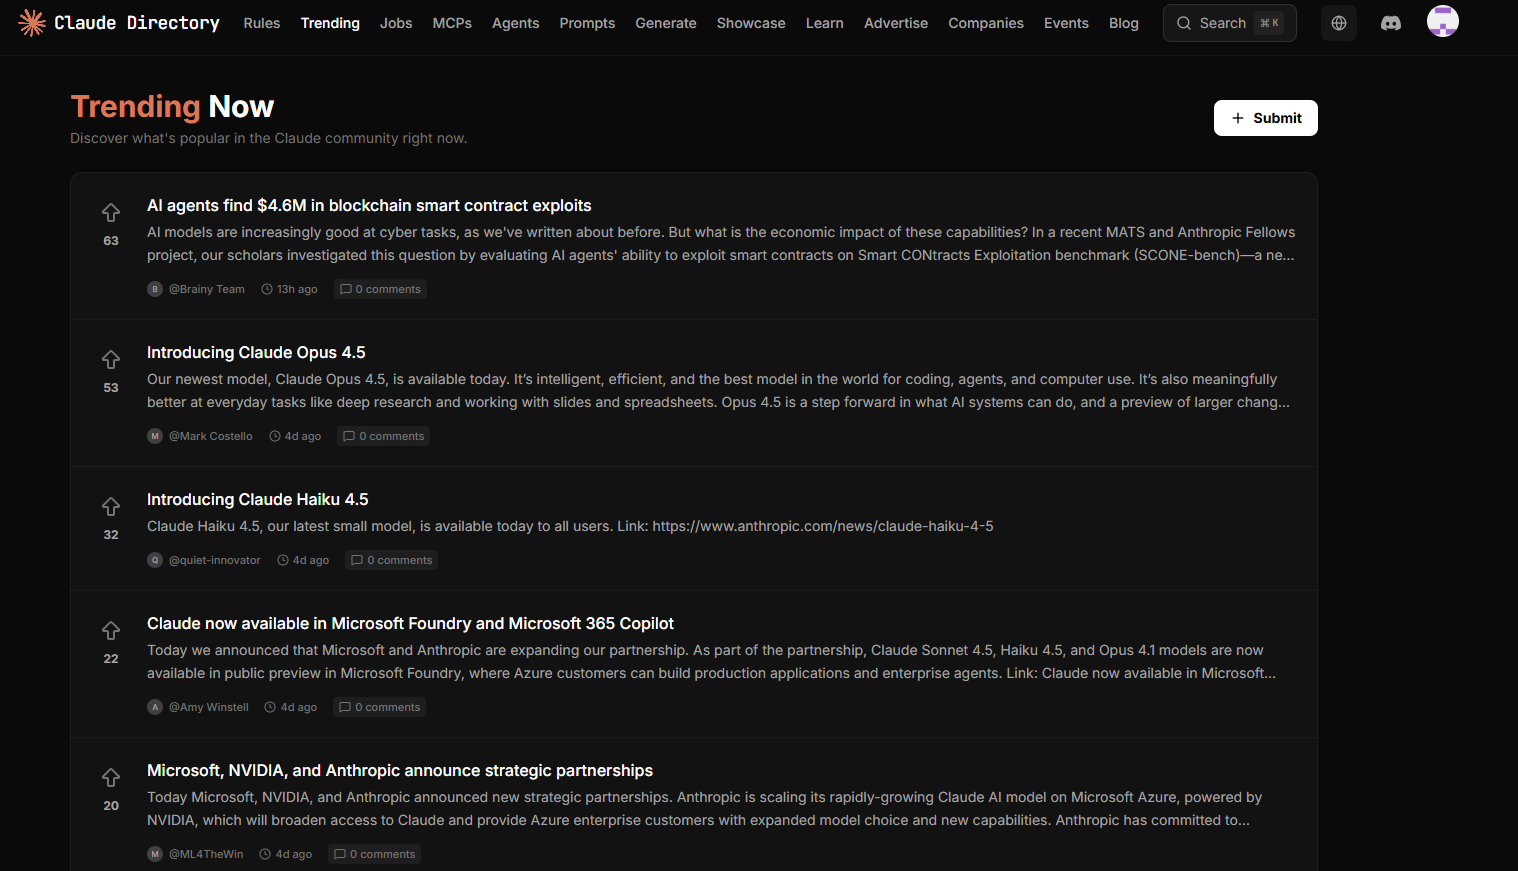Upvote the Introducing Claude Opus 4.5 post
This screenshot has width=1518, height=871.
point(111,359)
